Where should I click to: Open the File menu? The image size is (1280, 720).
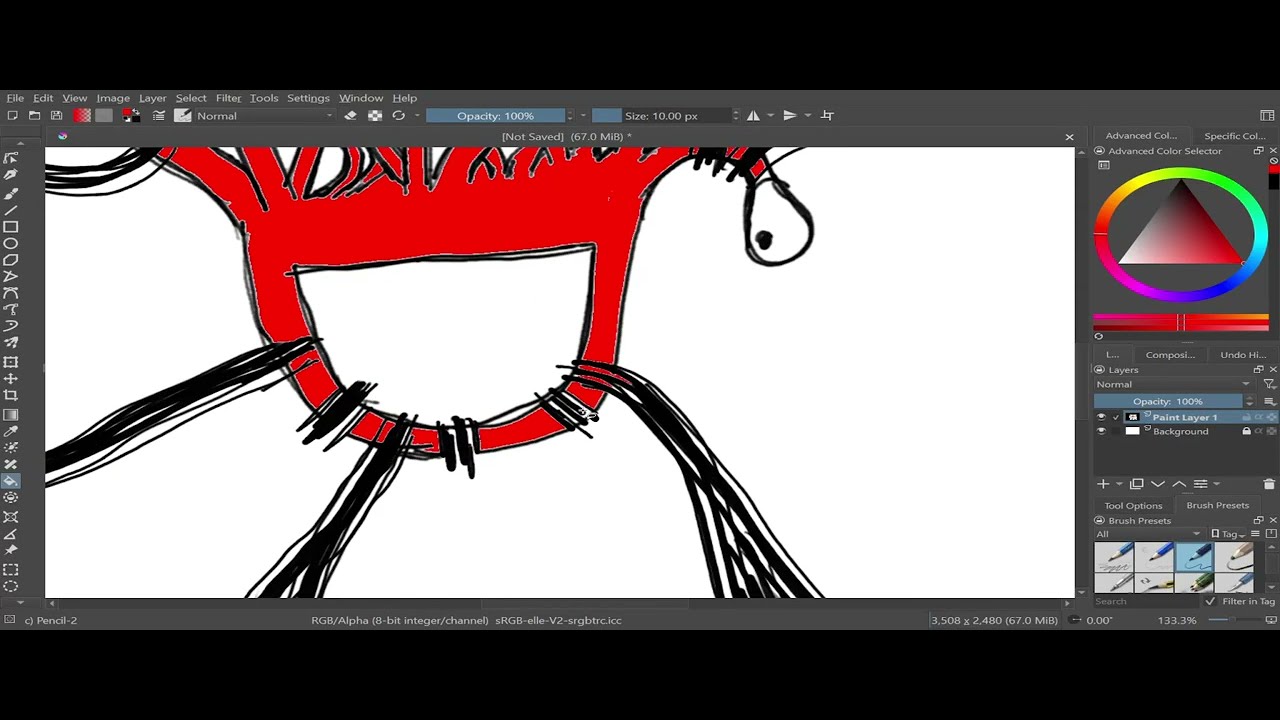point(15,98)
